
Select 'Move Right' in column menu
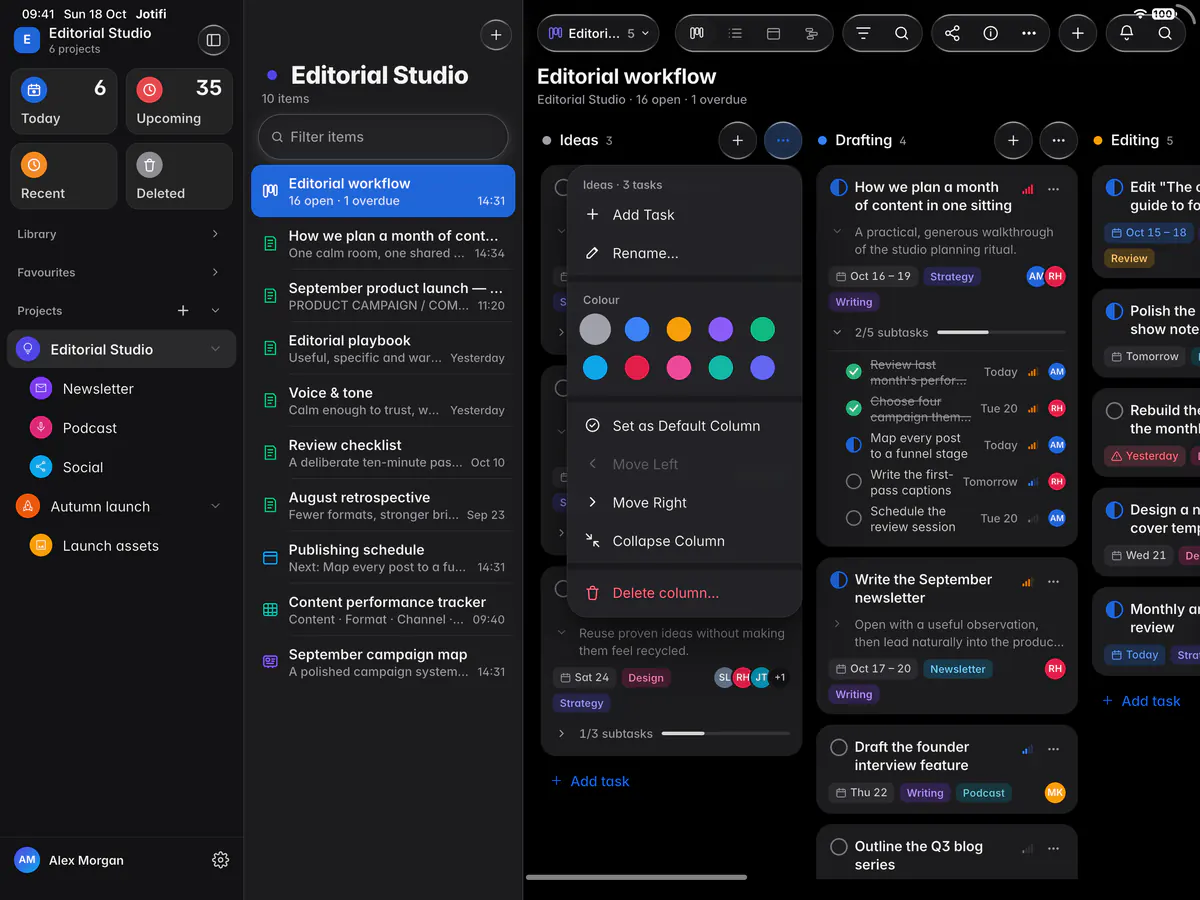tap(685, 503)
